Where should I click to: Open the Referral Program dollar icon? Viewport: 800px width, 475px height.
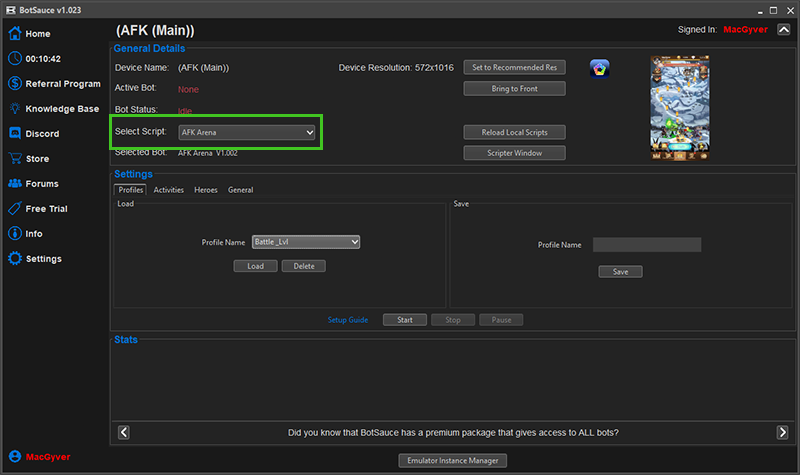15,84
